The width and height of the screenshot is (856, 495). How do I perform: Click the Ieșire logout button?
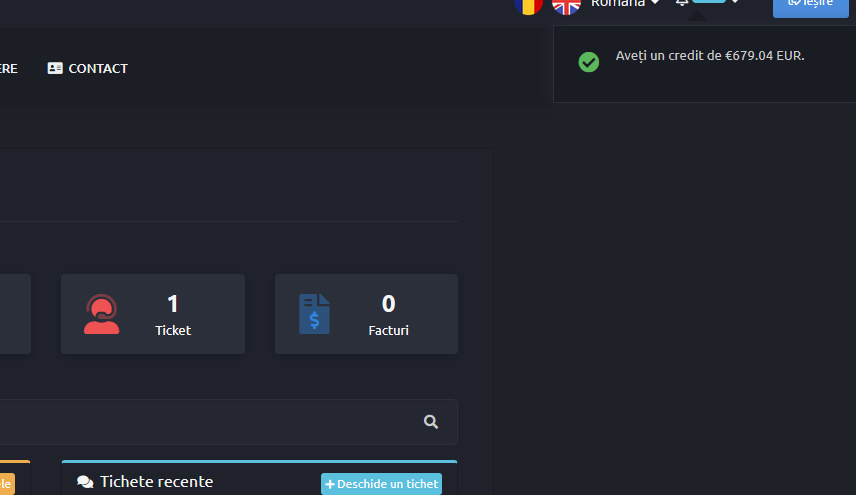pyautogui.click(x=811, y=8)
